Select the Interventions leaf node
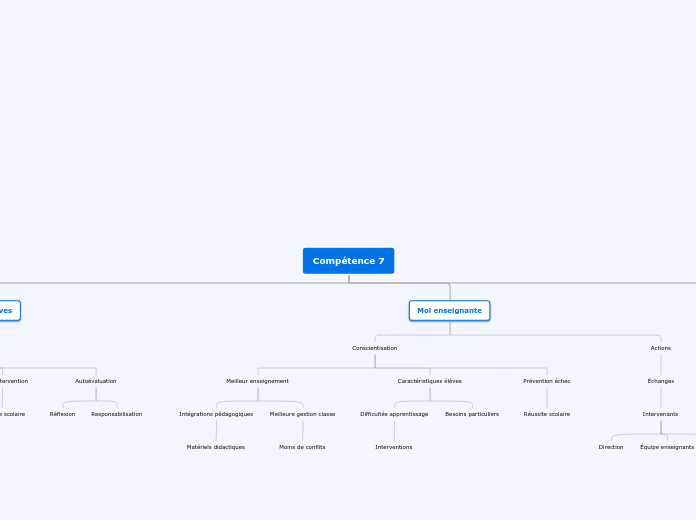The width and height of the screenshot is (696, 520). (x=393, y=447)
